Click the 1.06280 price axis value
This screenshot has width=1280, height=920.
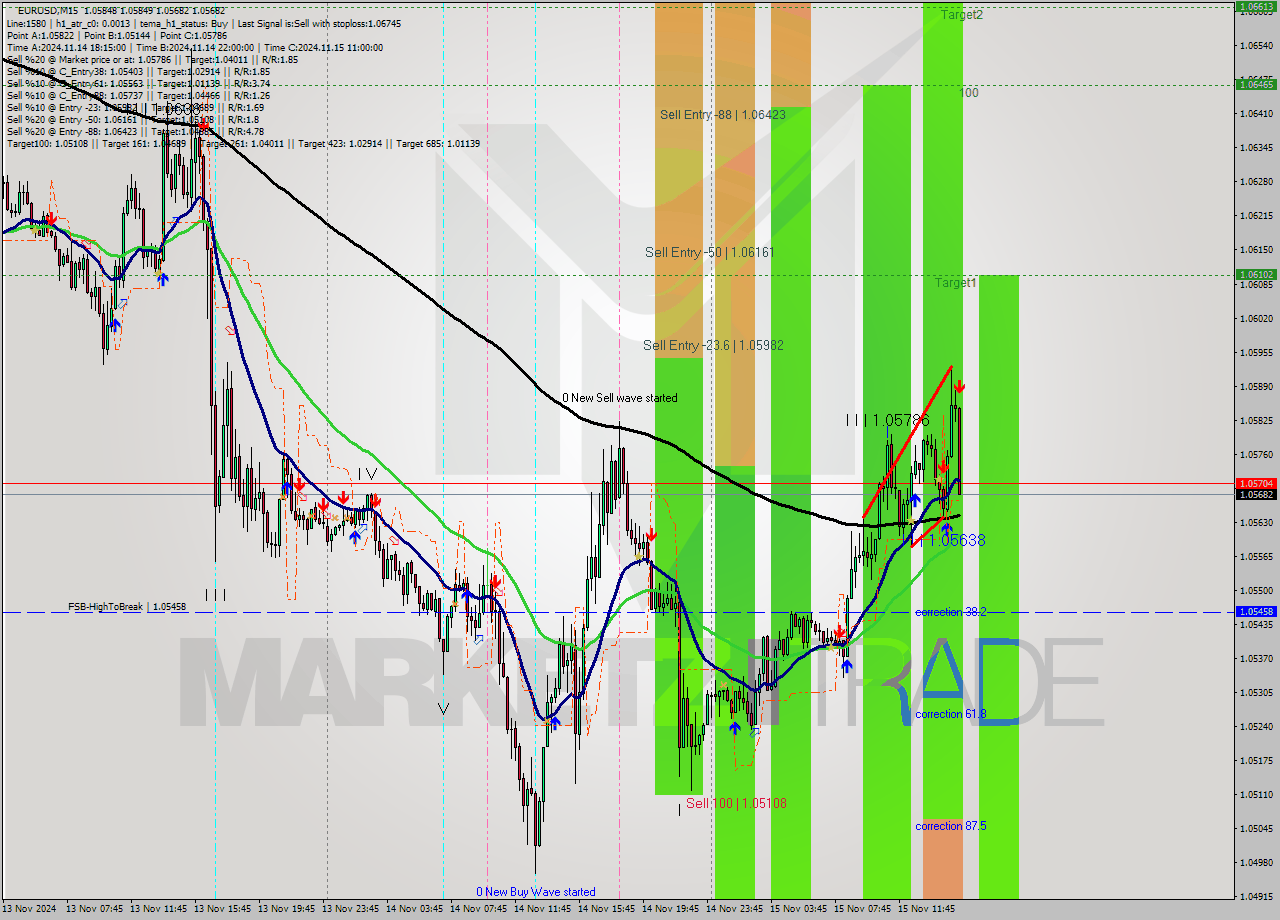pos(1255,181)
